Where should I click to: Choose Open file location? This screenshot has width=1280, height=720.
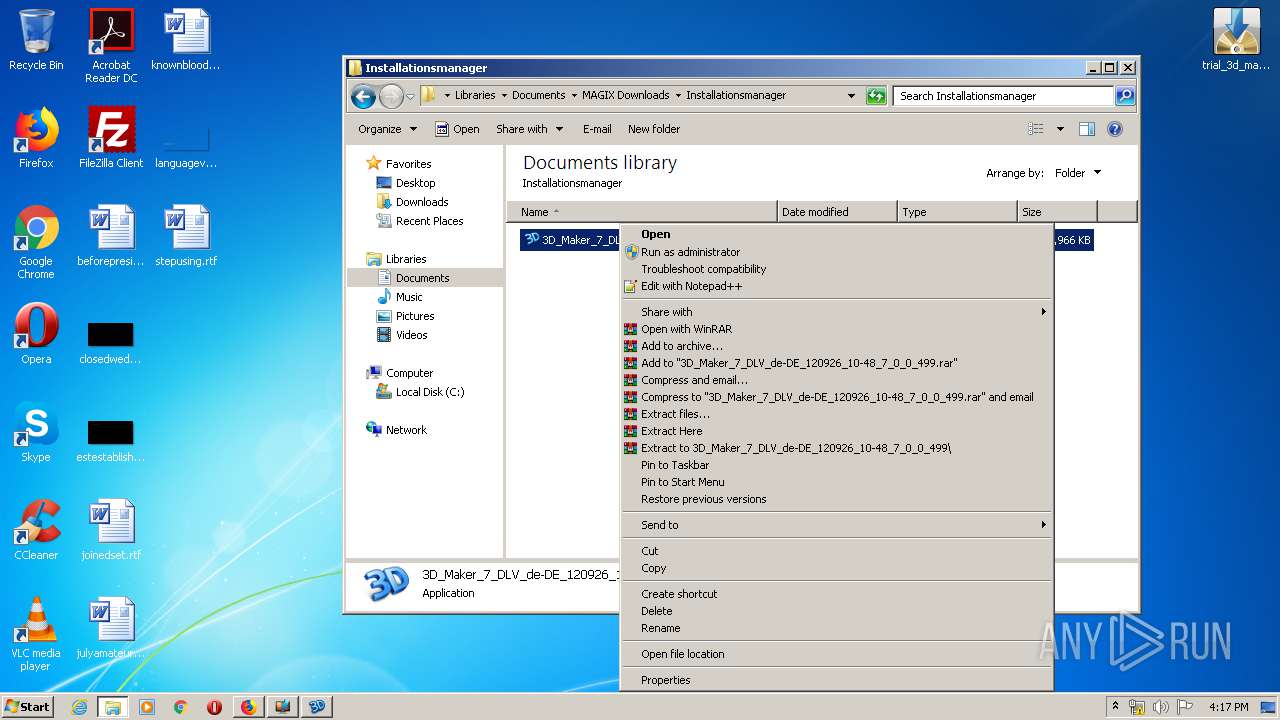(837, 654)
